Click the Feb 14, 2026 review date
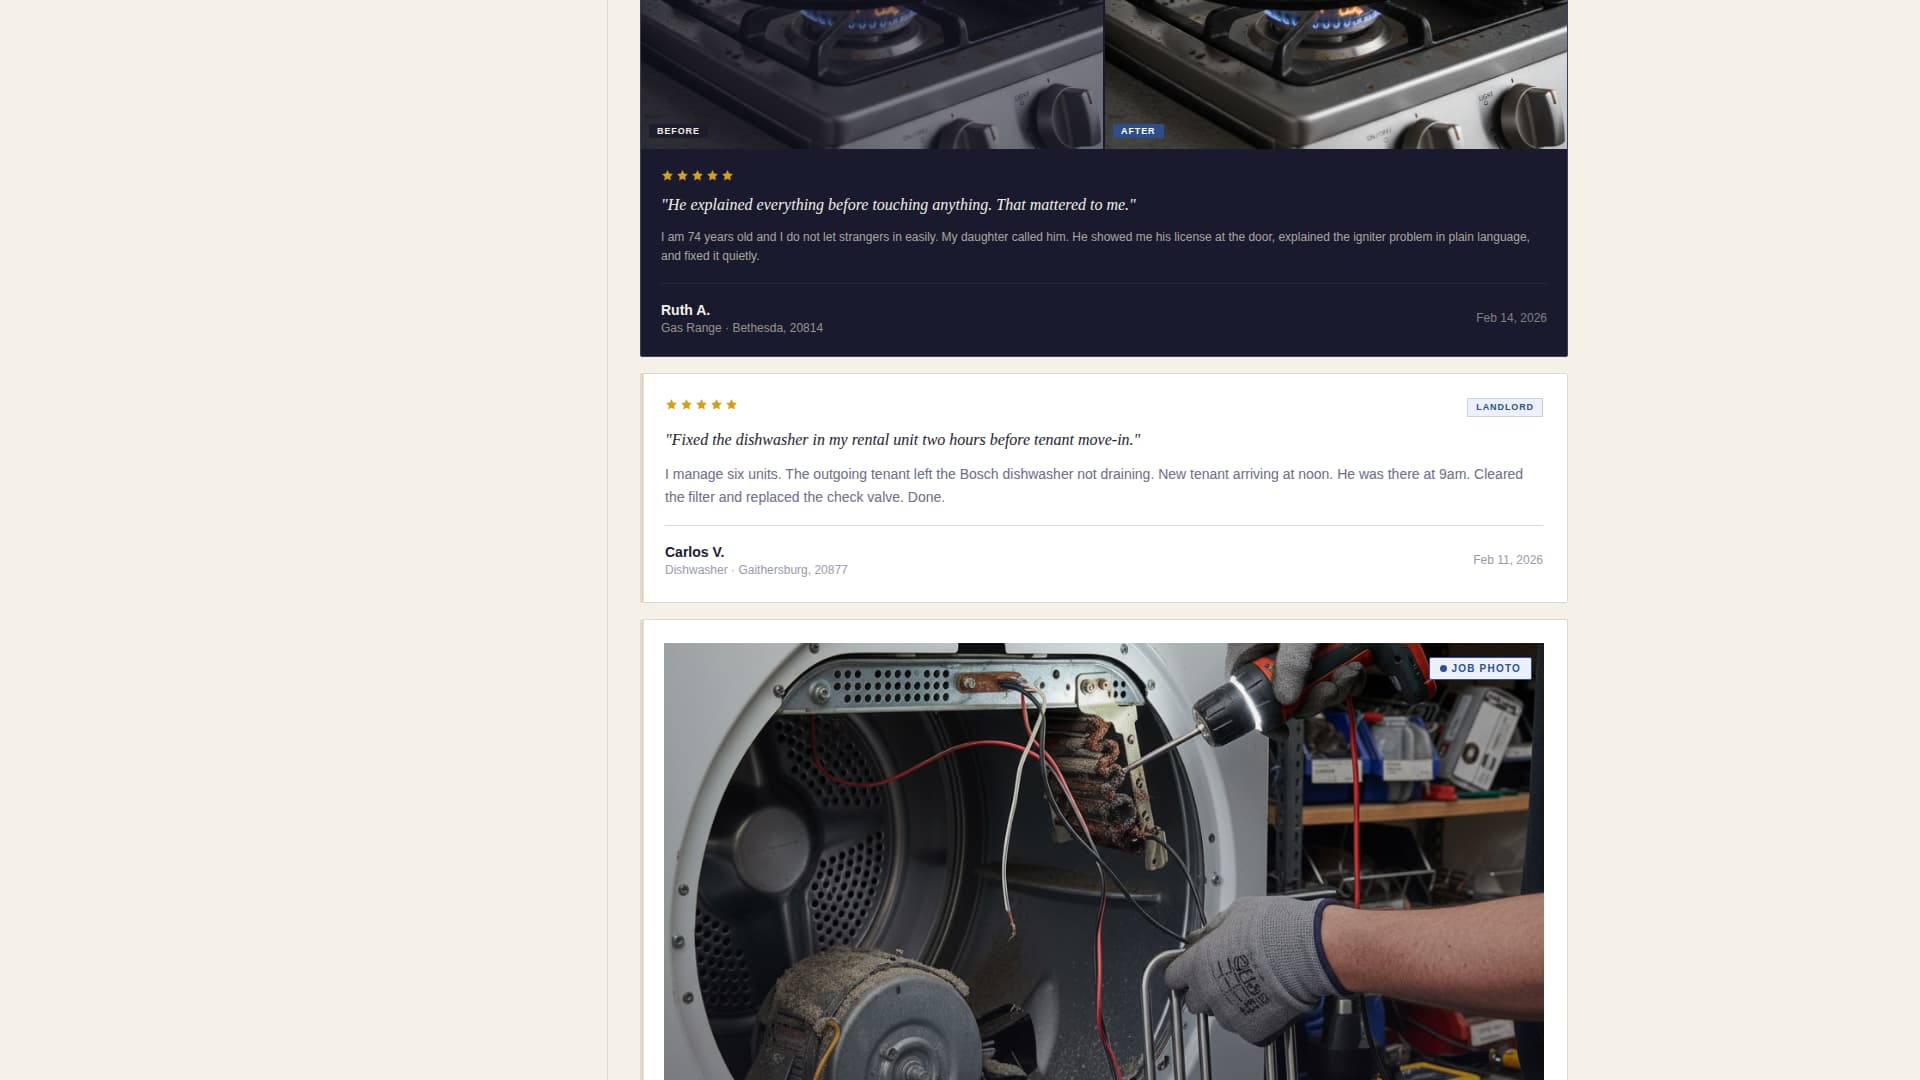This screenshot has height=1080, width=1920. click(x=1511, y=318)
